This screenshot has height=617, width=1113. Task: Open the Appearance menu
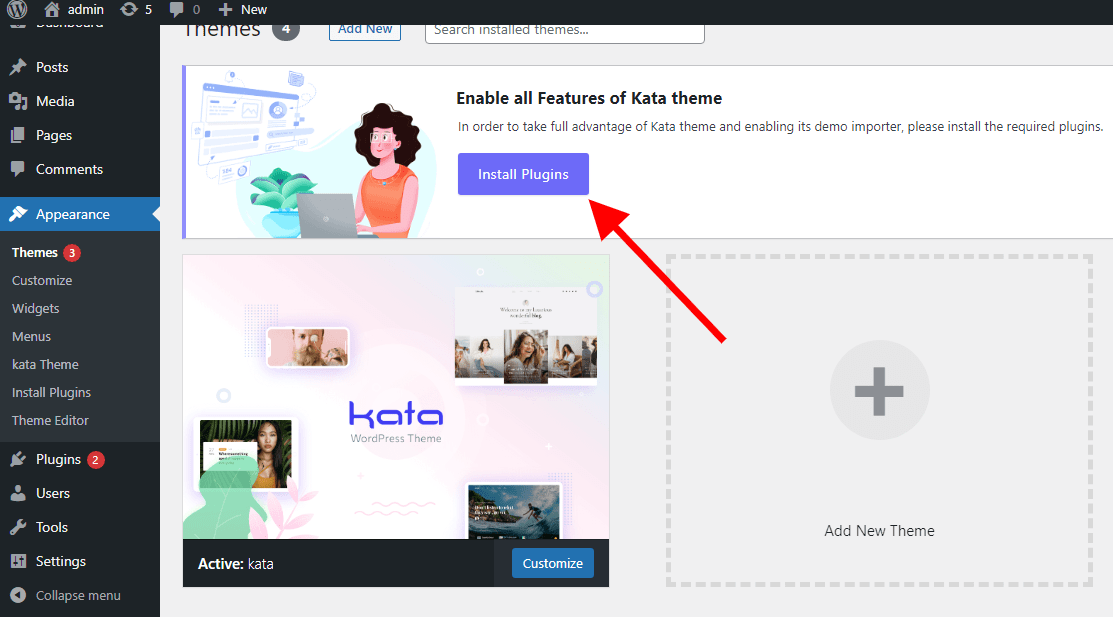point(80,214)
